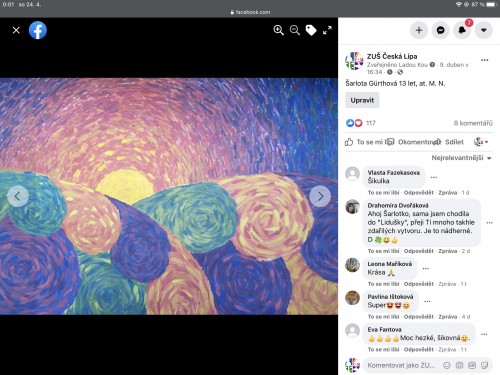
Task: Attach a photo to the comment
Action: (459, 365)
